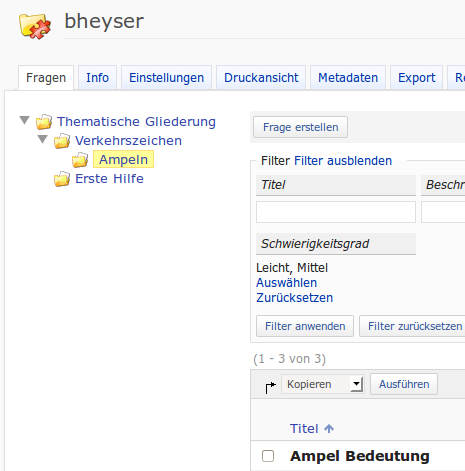Switch to the Einstellungen tab
The width and height of the screenshot is (465, 471).
(166, 78)
